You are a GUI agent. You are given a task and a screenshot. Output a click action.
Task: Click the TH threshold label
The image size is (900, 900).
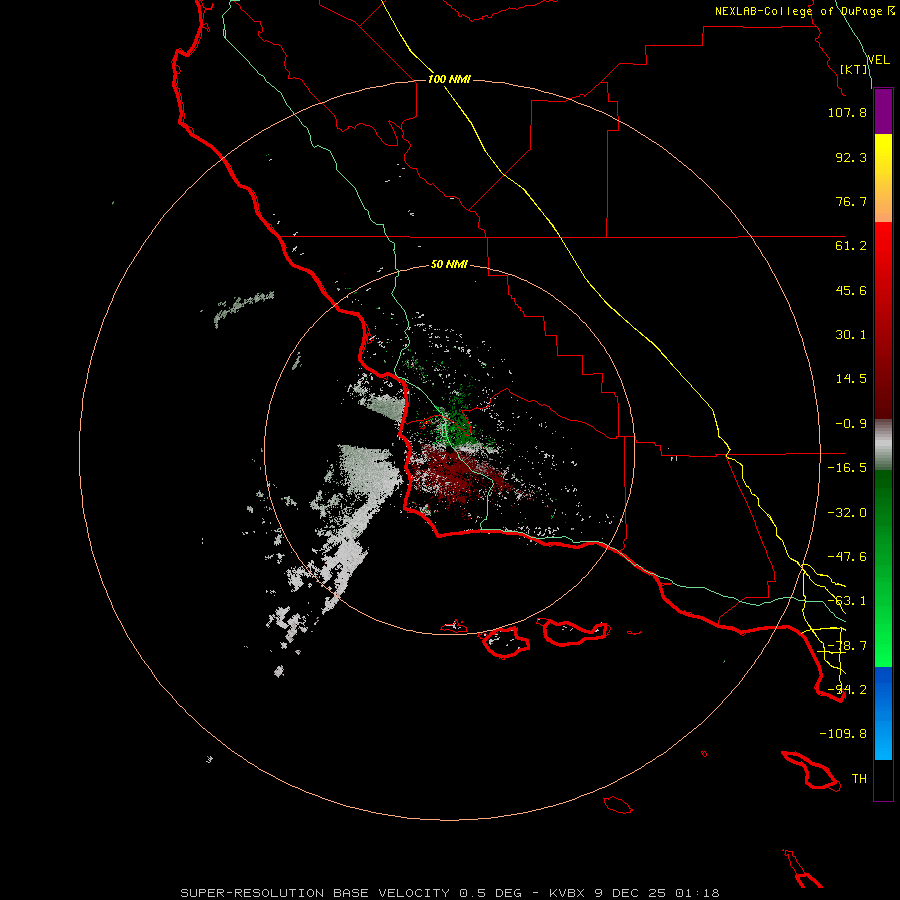[x=859, y=779]
